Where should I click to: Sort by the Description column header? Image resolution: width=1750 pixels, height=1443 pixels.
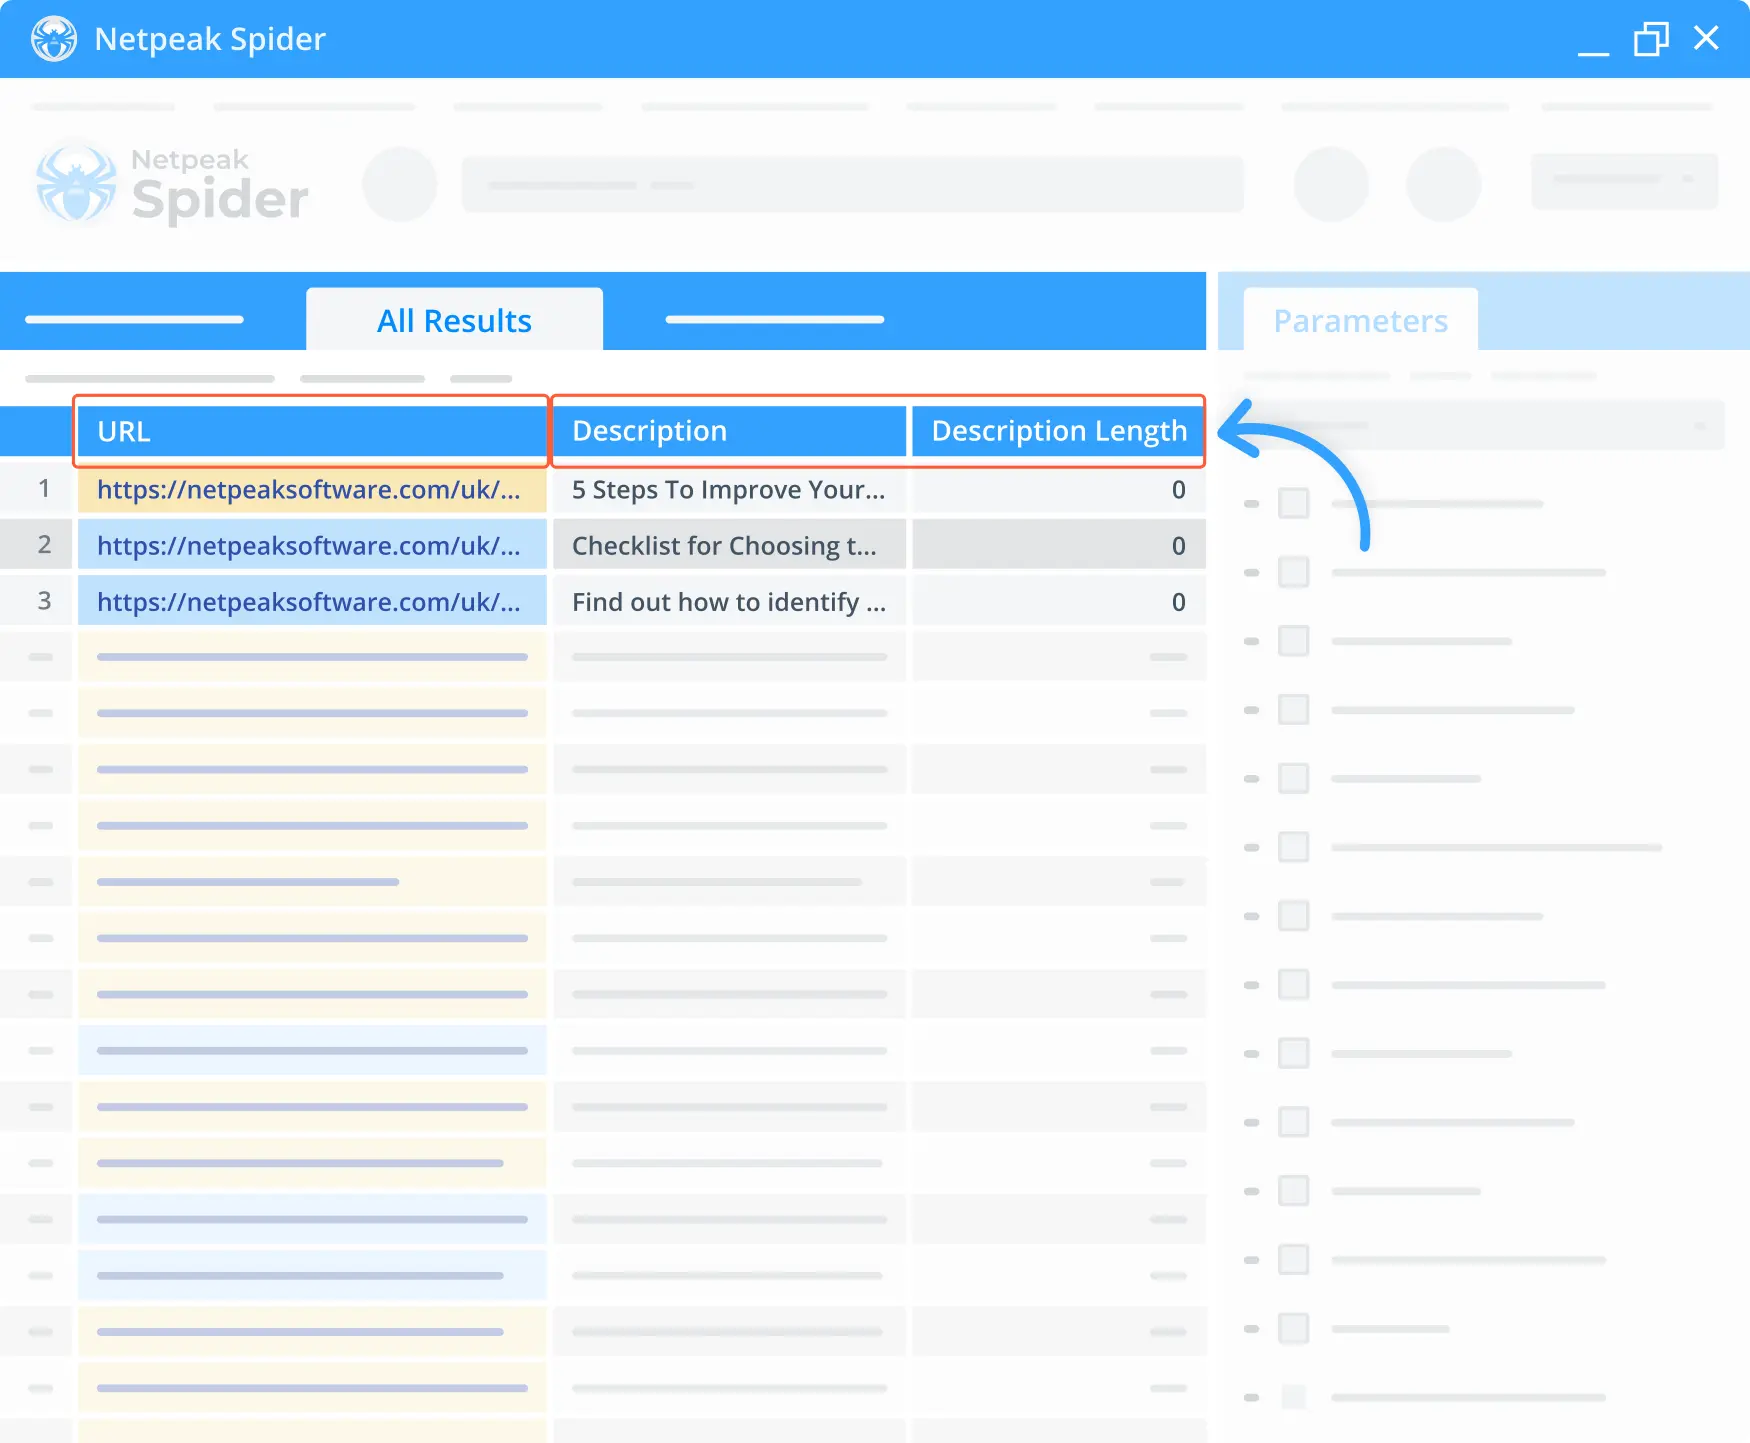coord(729,431)
